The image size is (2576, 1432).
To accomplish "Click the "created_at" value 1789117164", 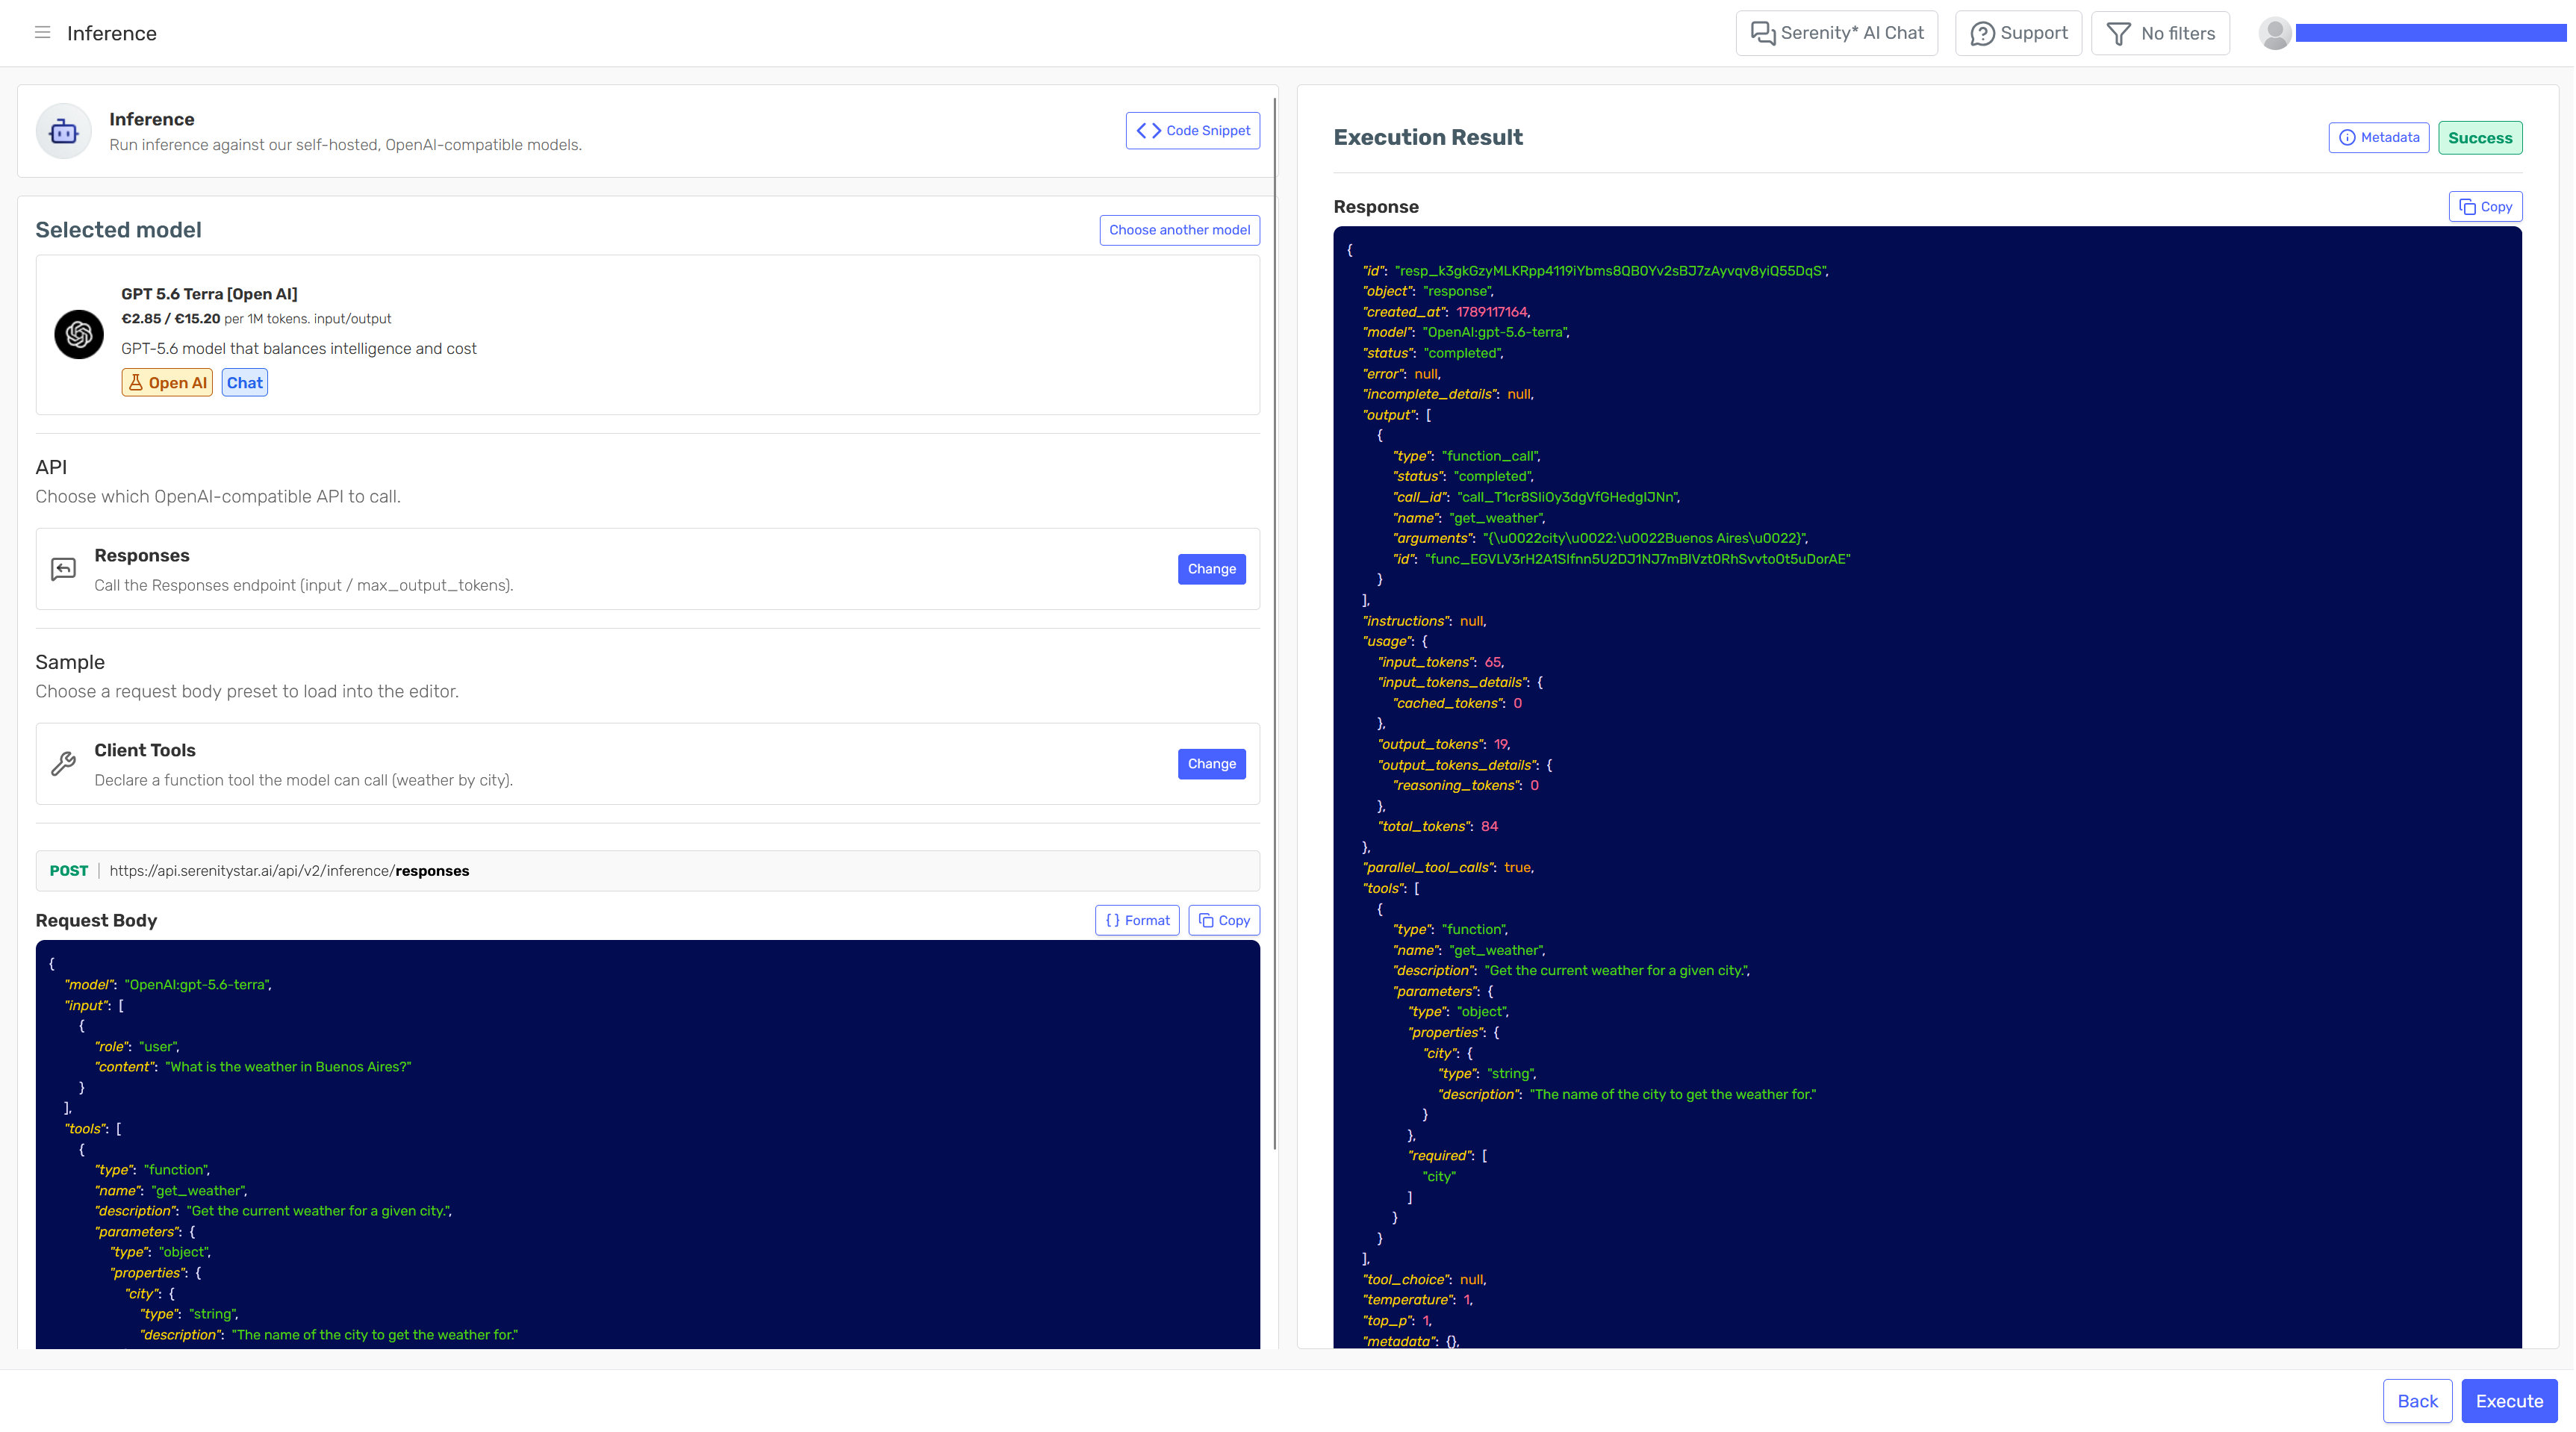I will pyautogui.click(x=1491, y=312).
